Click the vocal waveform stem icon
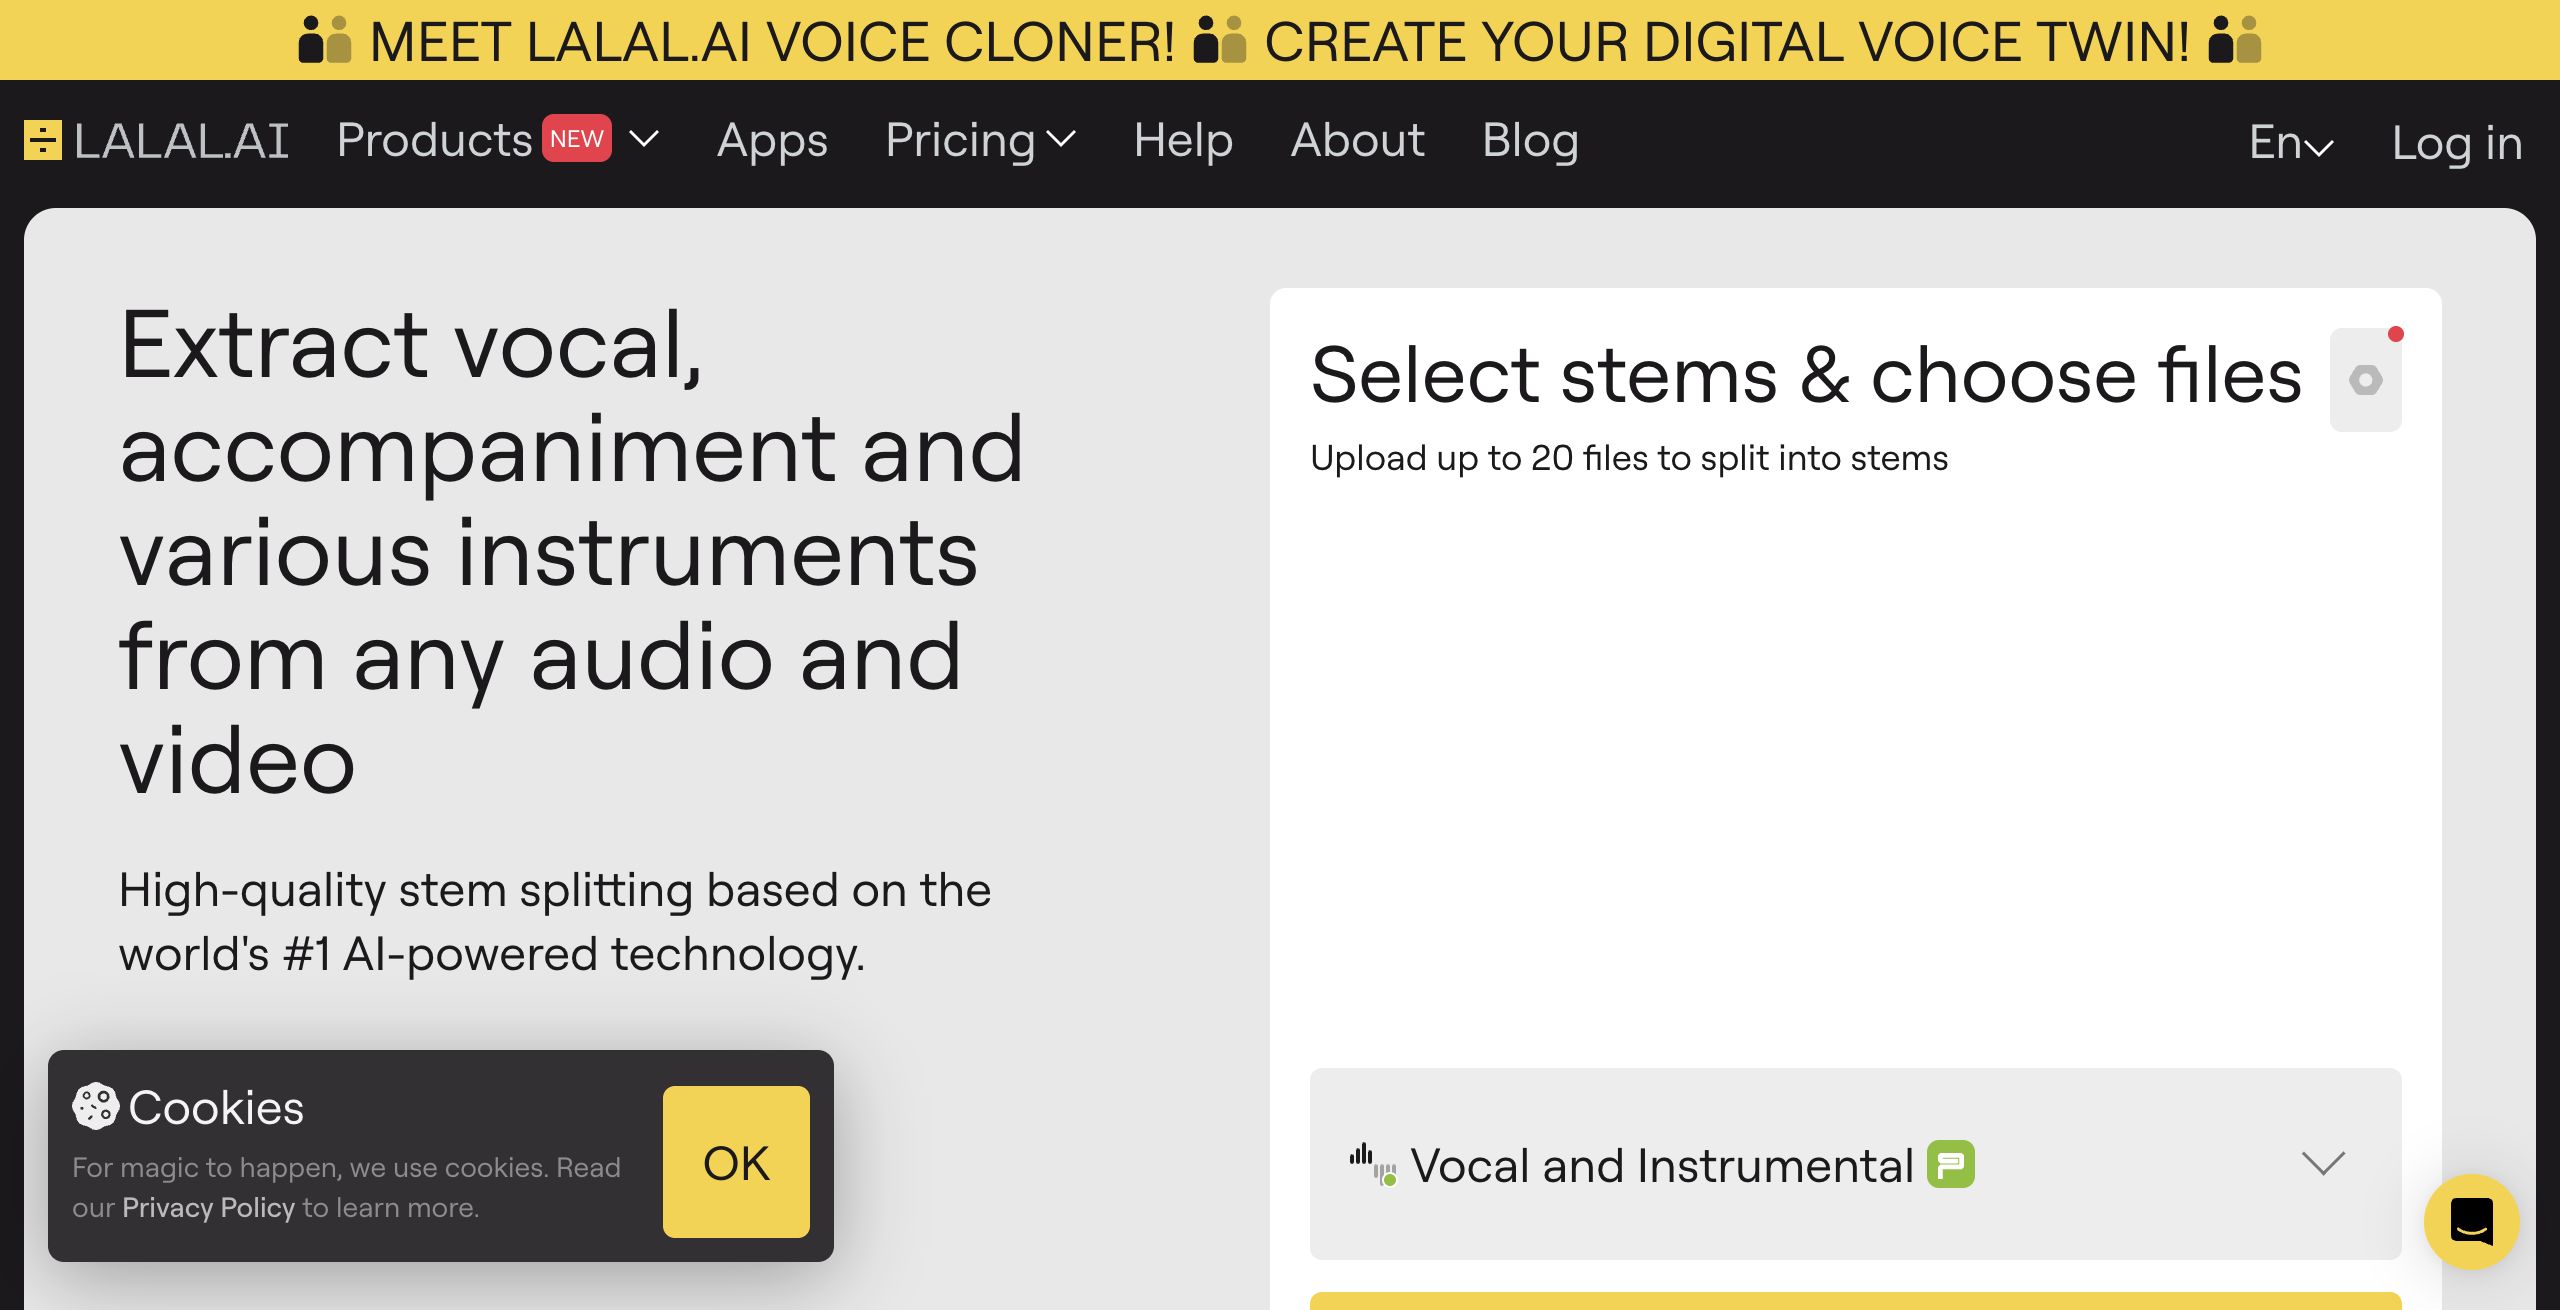This screenshot has width=2560, height=1310. pyautogui.click(x=1372, y=1165)
